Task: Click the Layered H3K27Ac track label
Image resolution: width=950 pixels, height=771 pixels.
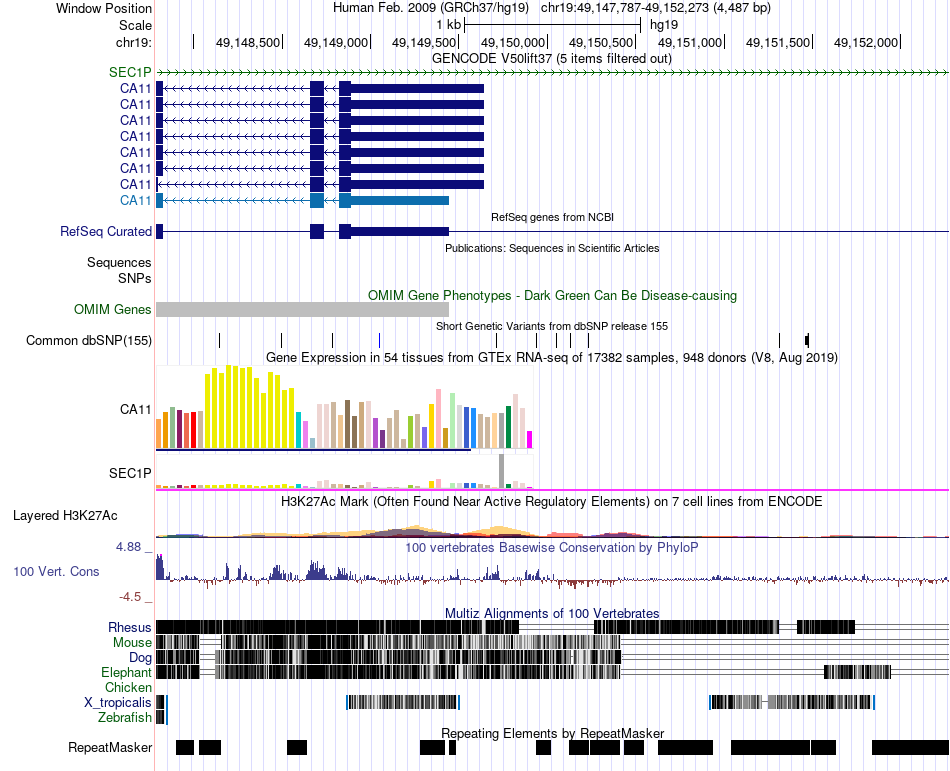Action: pyautogui.click(x=65, y=515)
